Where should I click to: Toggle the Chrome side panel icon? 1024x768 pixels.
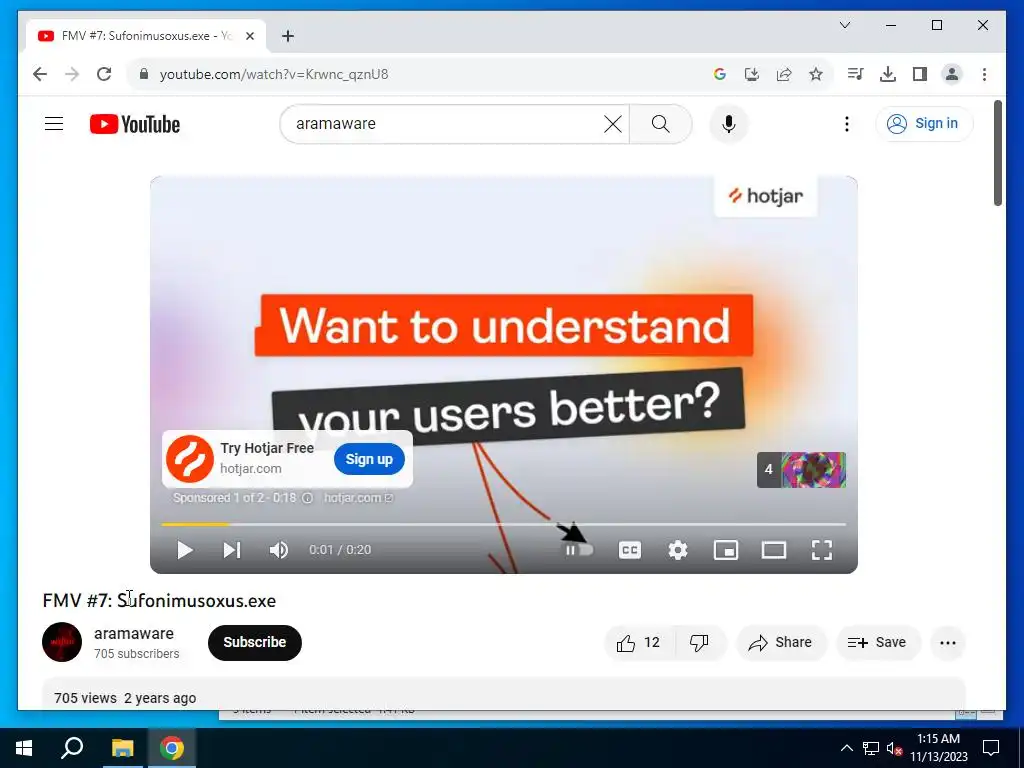click(x=920, y=74)
